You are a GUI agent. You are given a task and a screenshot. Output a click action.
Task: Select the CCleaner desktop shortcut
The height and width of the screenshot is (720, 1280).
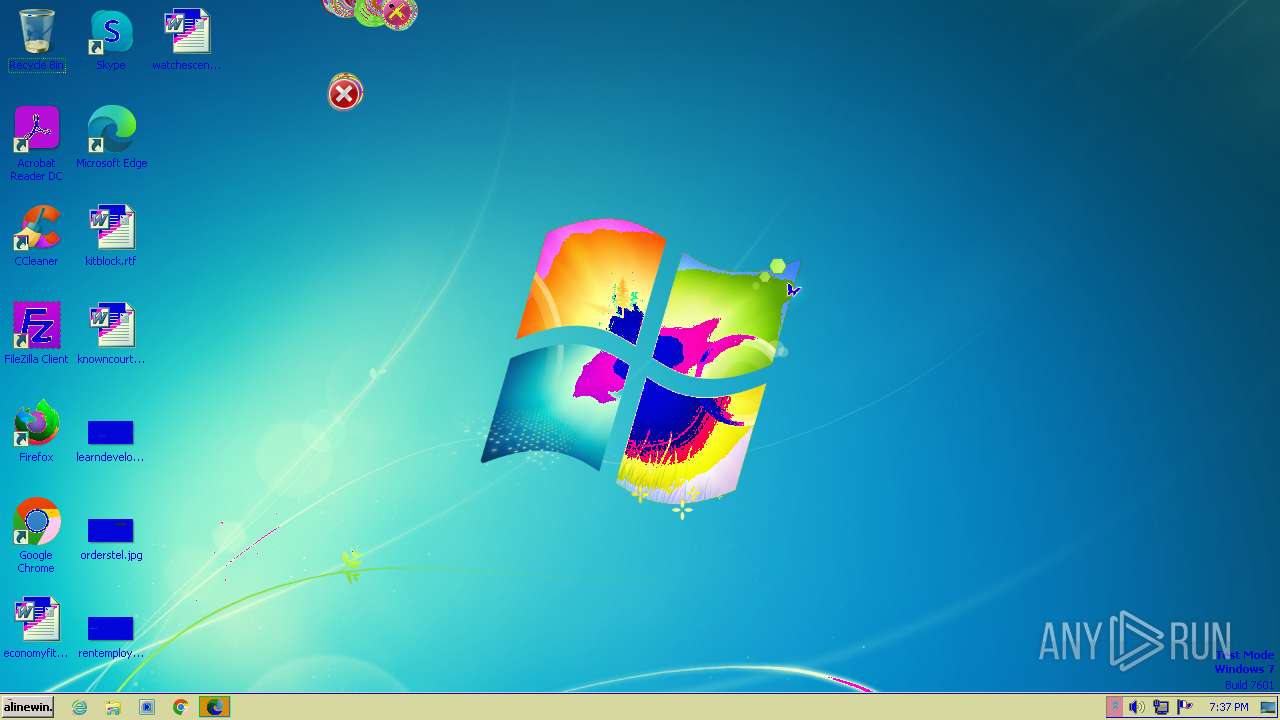(36, 236)
